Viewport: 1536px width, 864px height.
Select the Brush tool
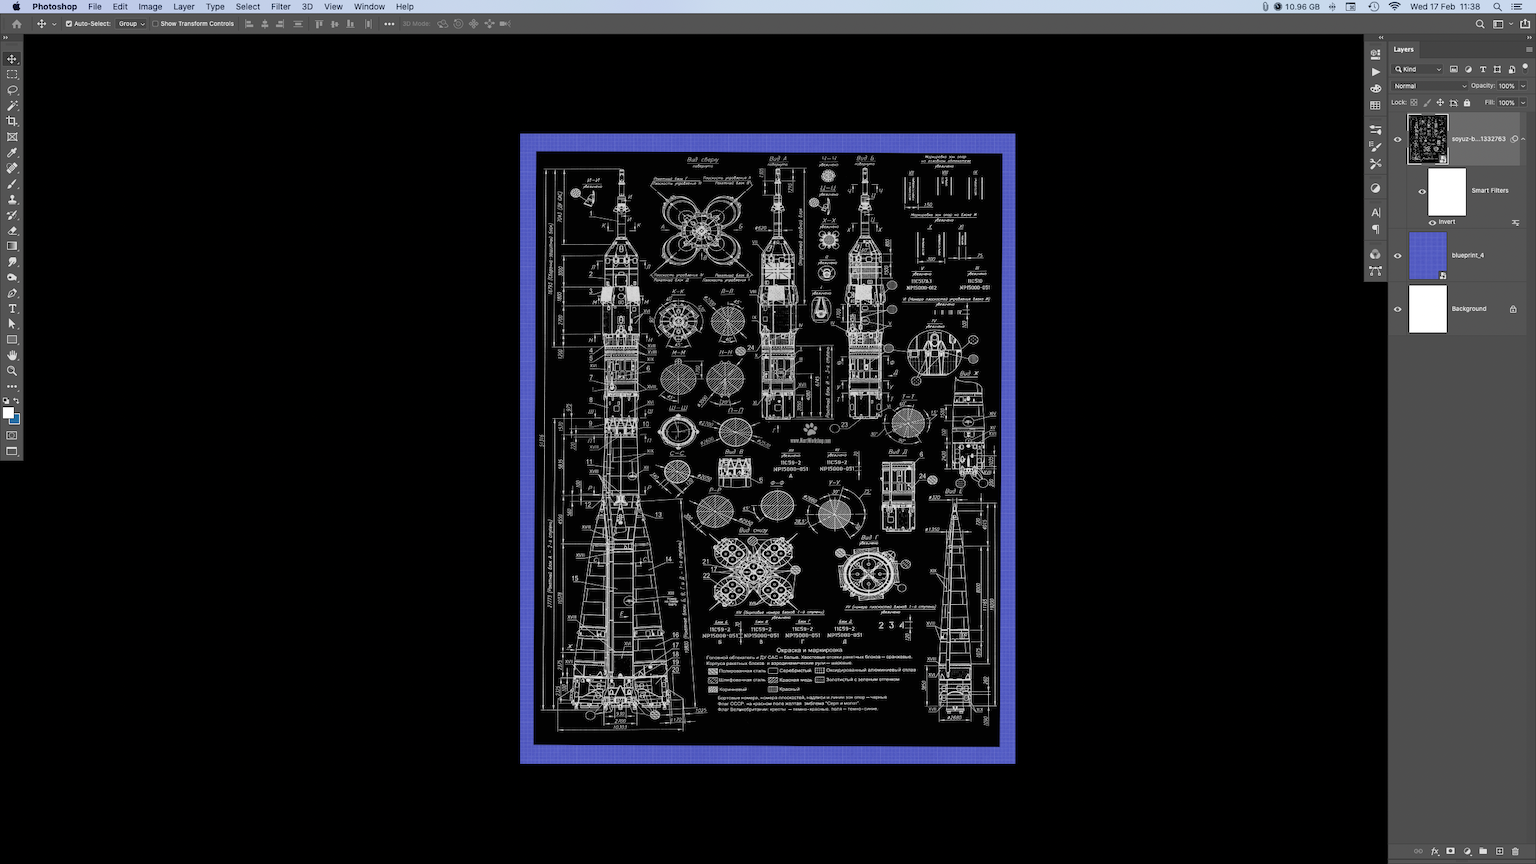point(12,184)
